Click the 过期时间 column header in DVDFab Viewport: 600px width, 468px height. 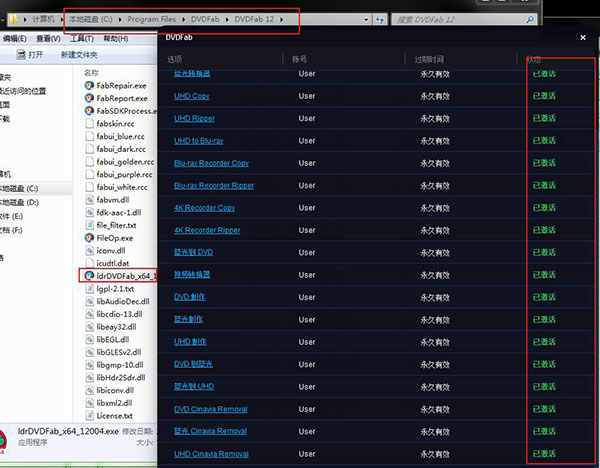[x=429, y=59]
